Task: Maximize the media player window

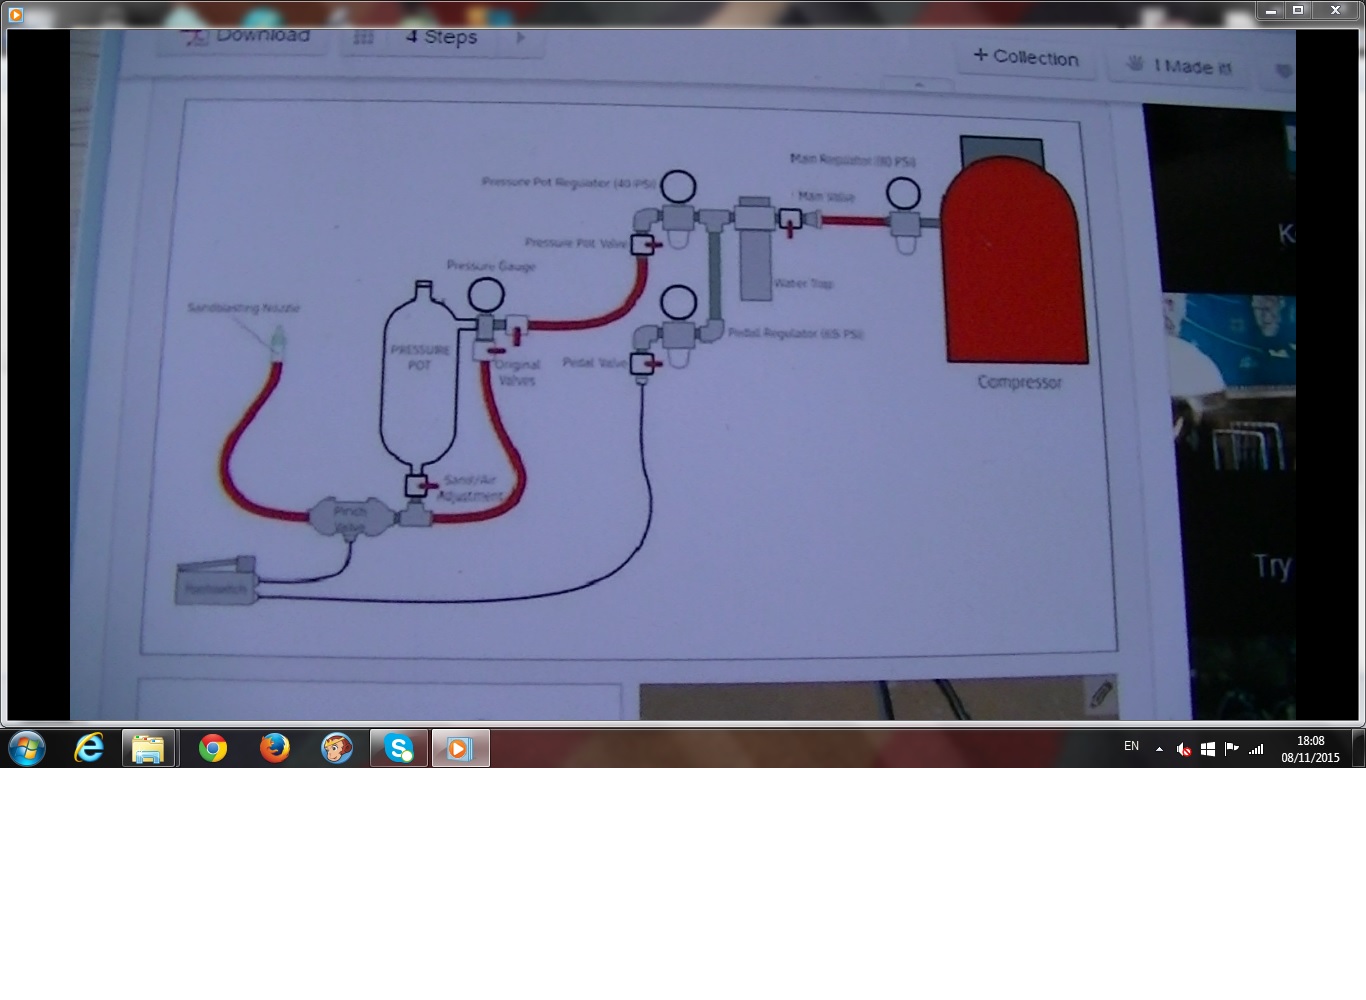Action: click(1298, 11)
